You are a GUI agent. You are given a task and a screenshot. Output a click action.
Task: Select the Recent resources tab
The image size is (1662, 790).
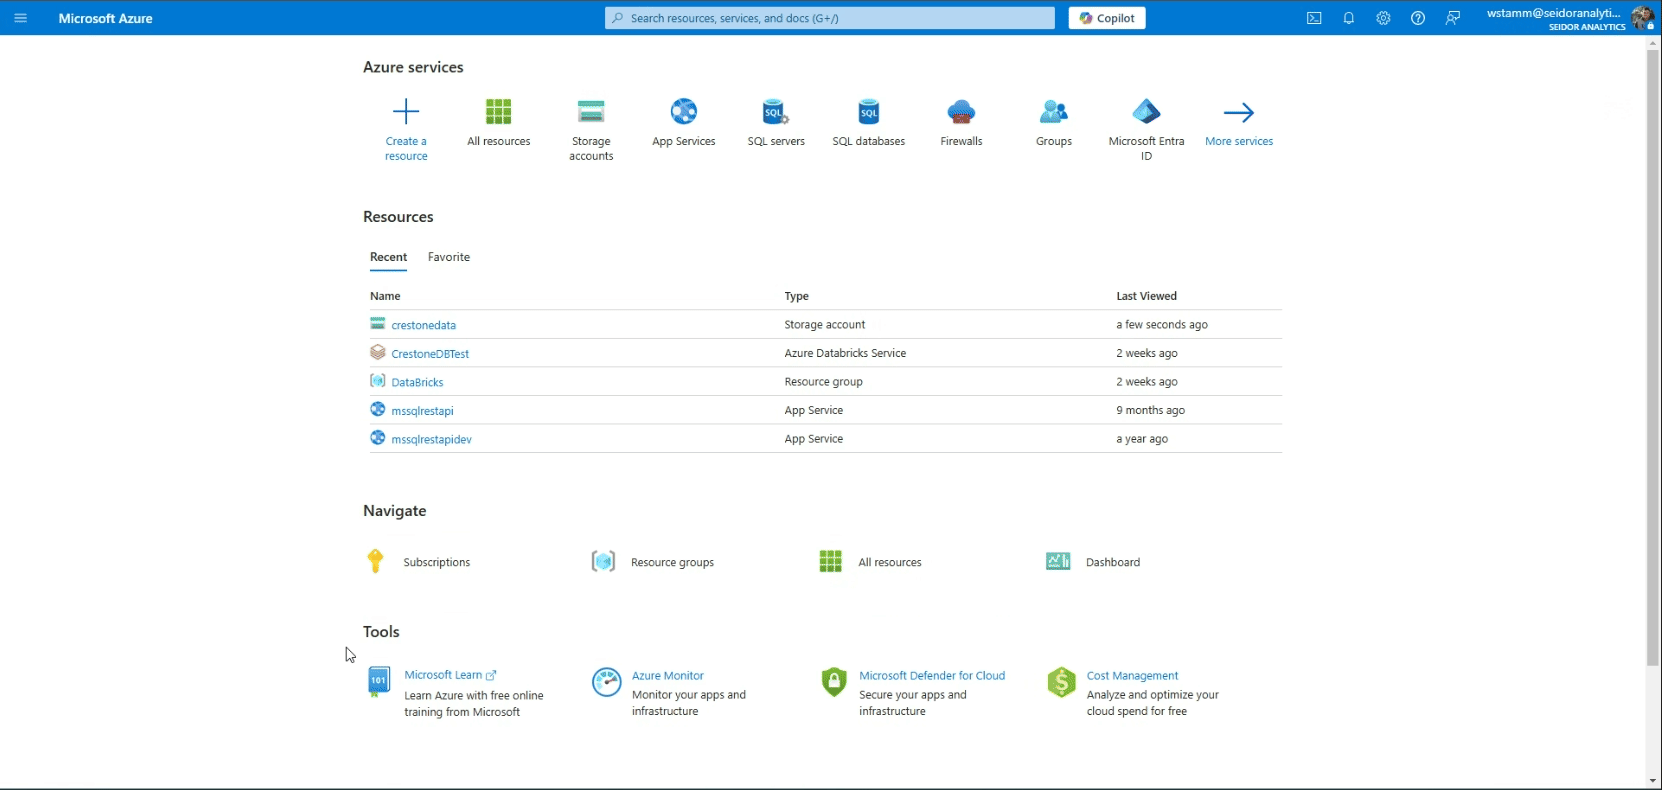click(388, 257)
